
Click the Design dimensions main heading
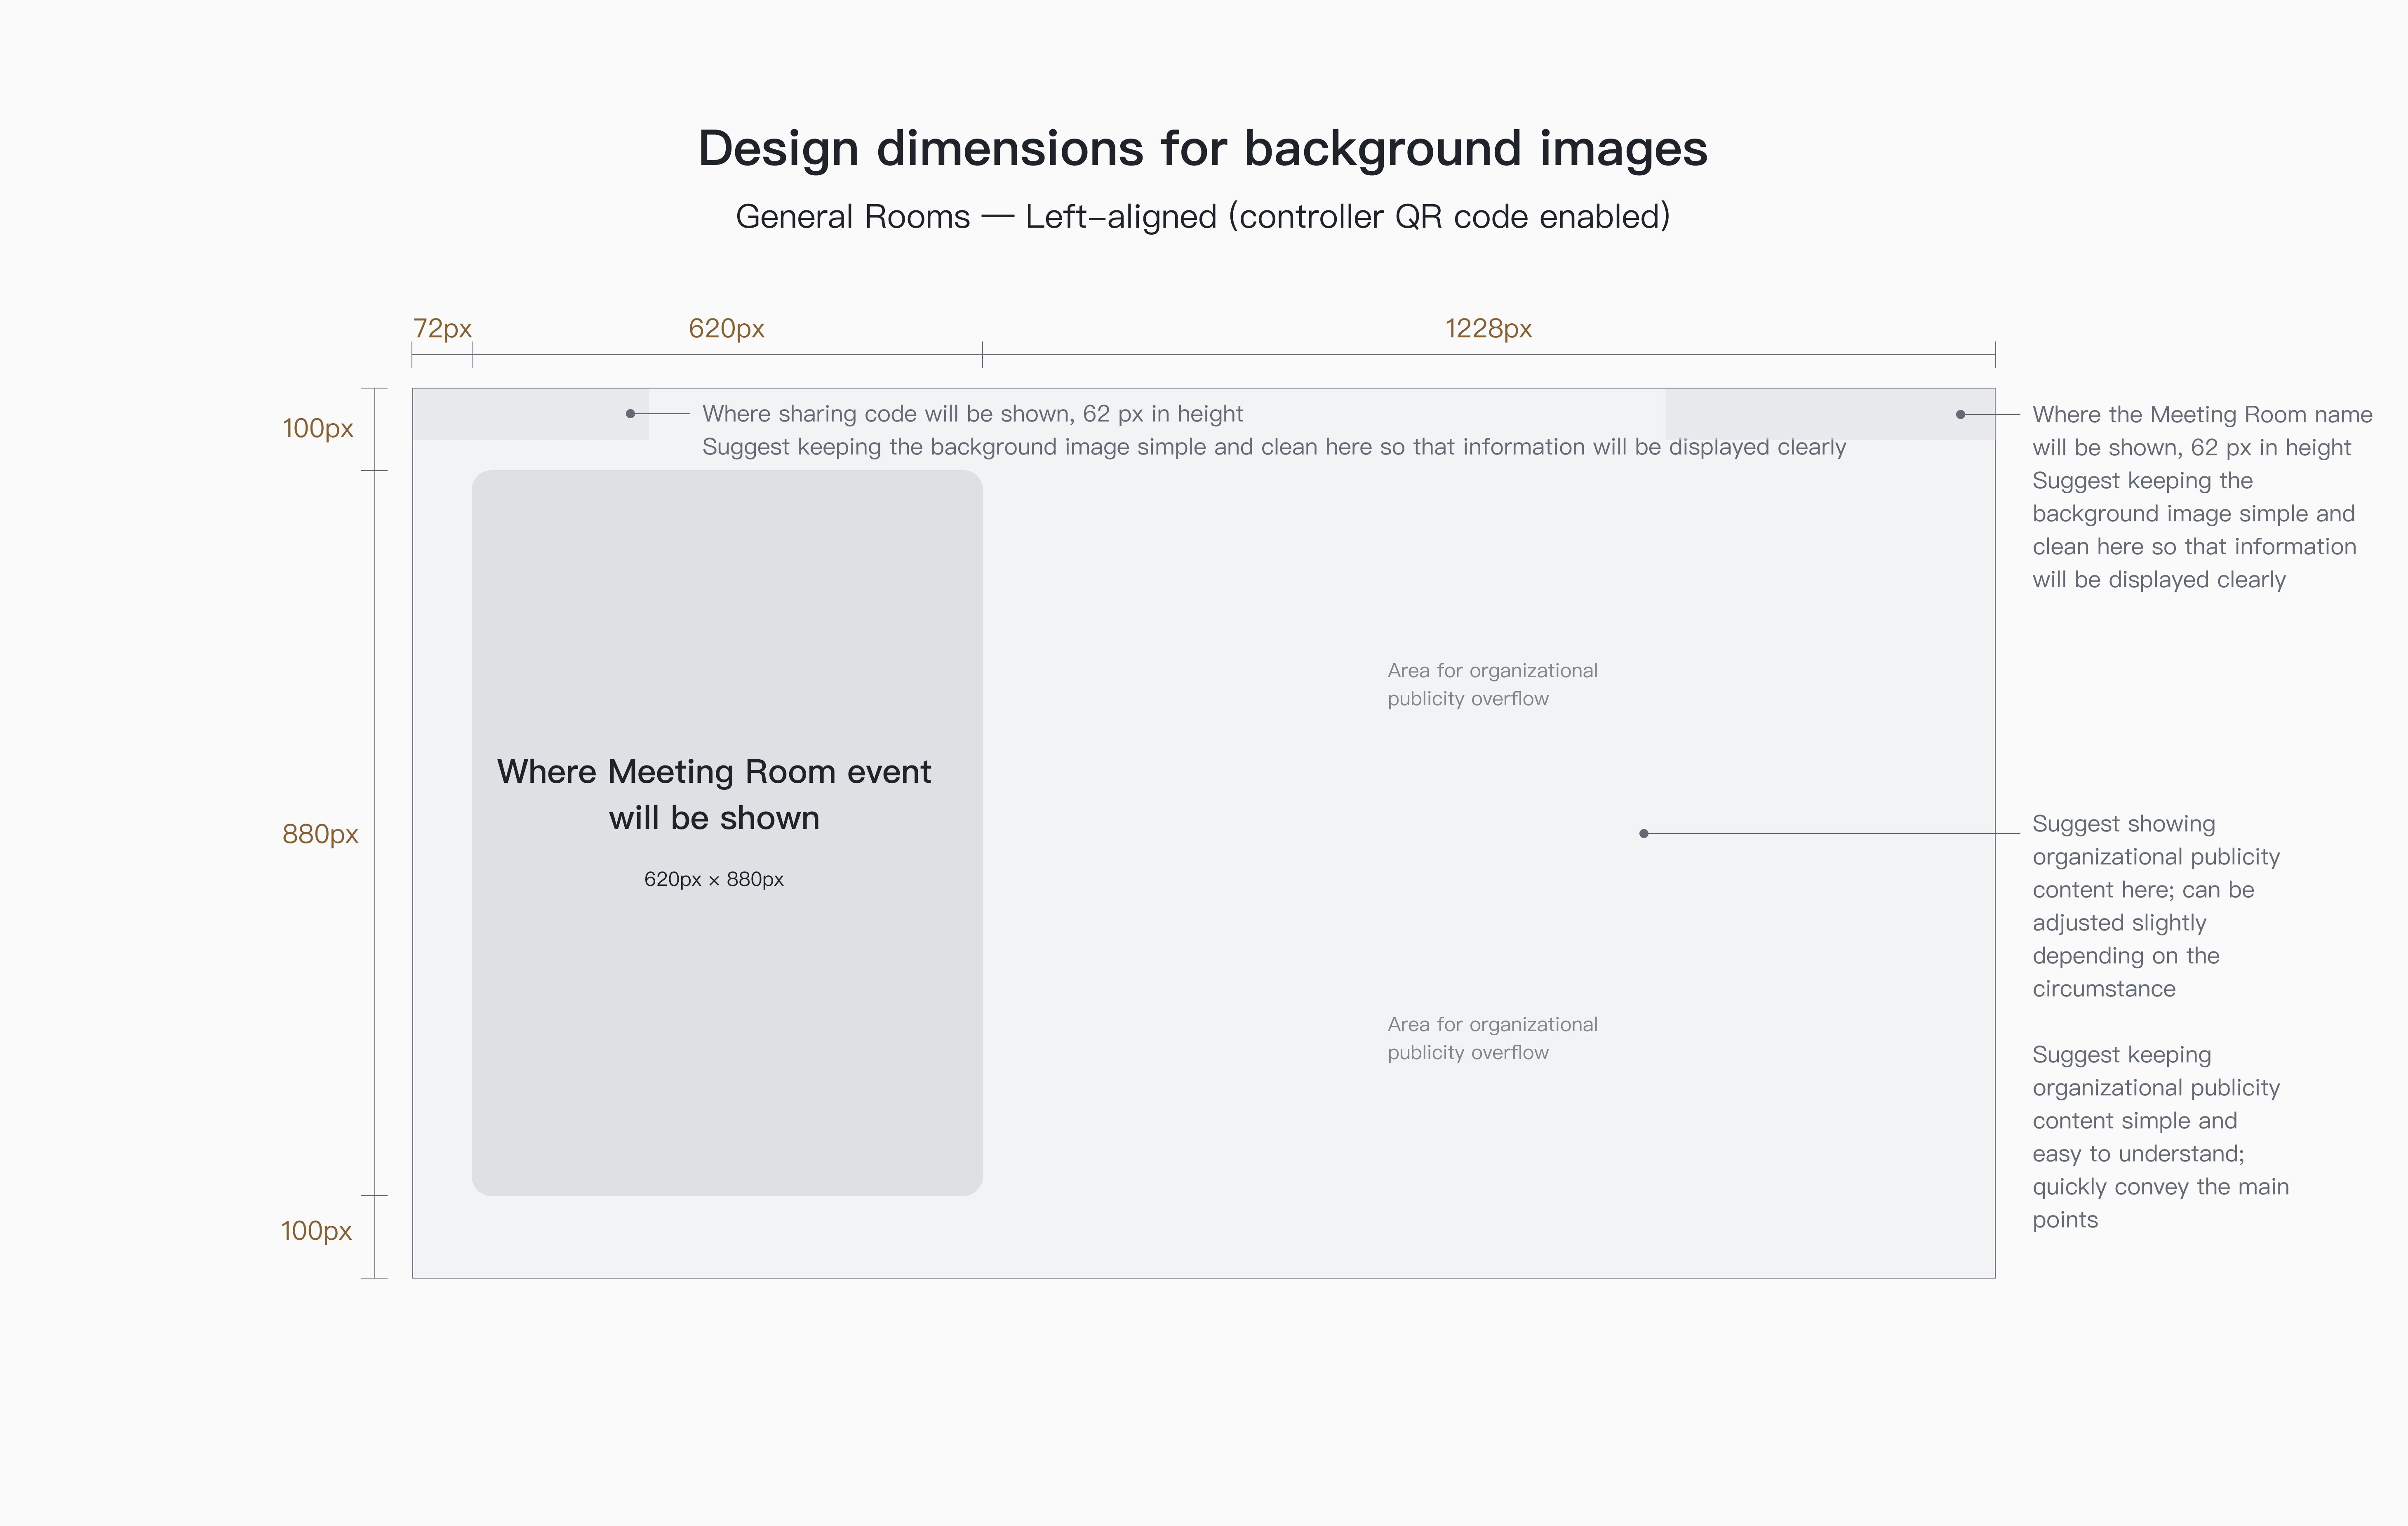pos(1203,148)
